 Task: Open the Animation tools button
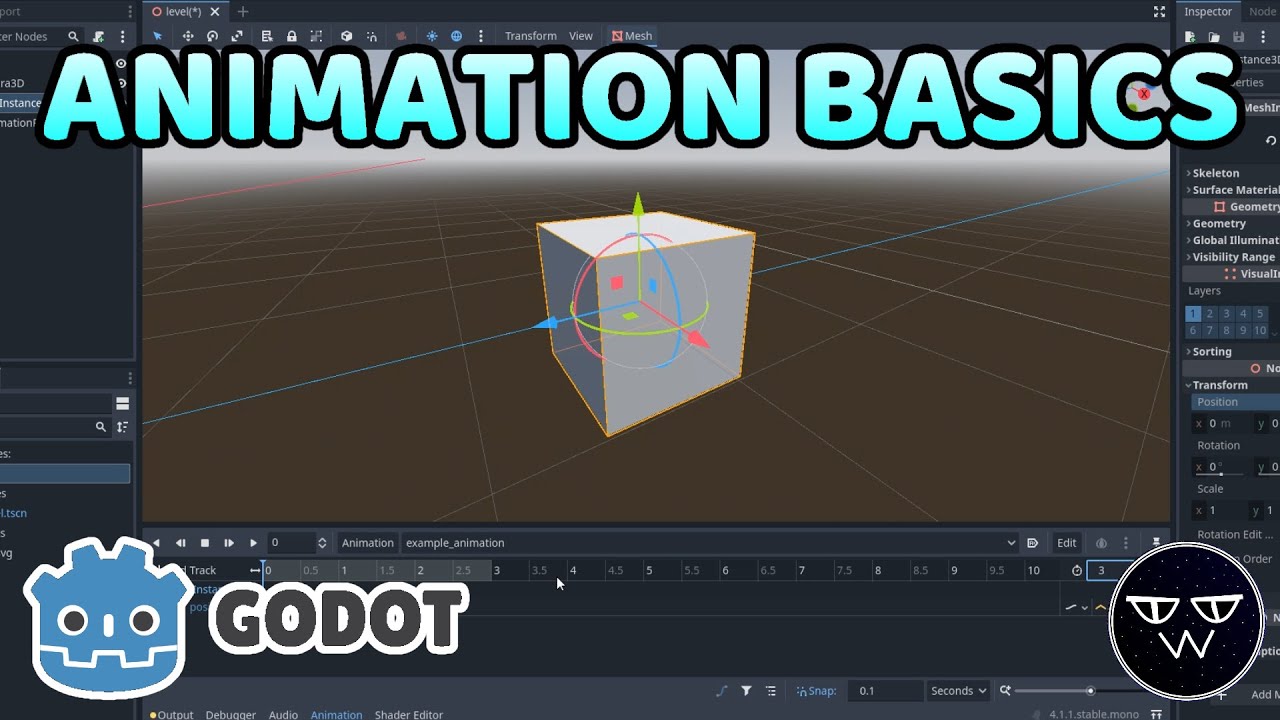(367, 543)
